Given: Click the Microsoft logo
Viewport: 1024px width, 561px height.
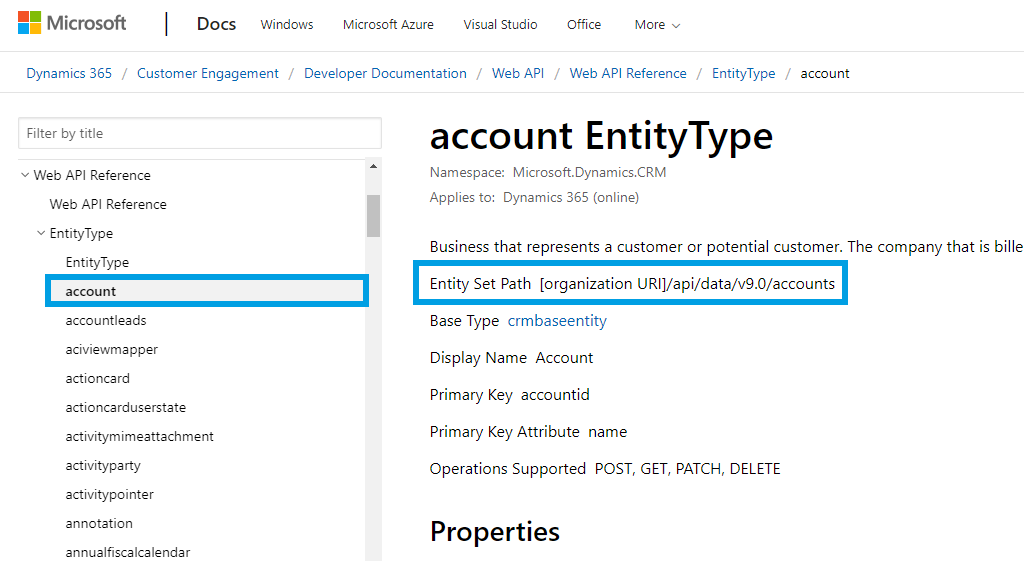Looking at the screenshot, I should (72, 23).
